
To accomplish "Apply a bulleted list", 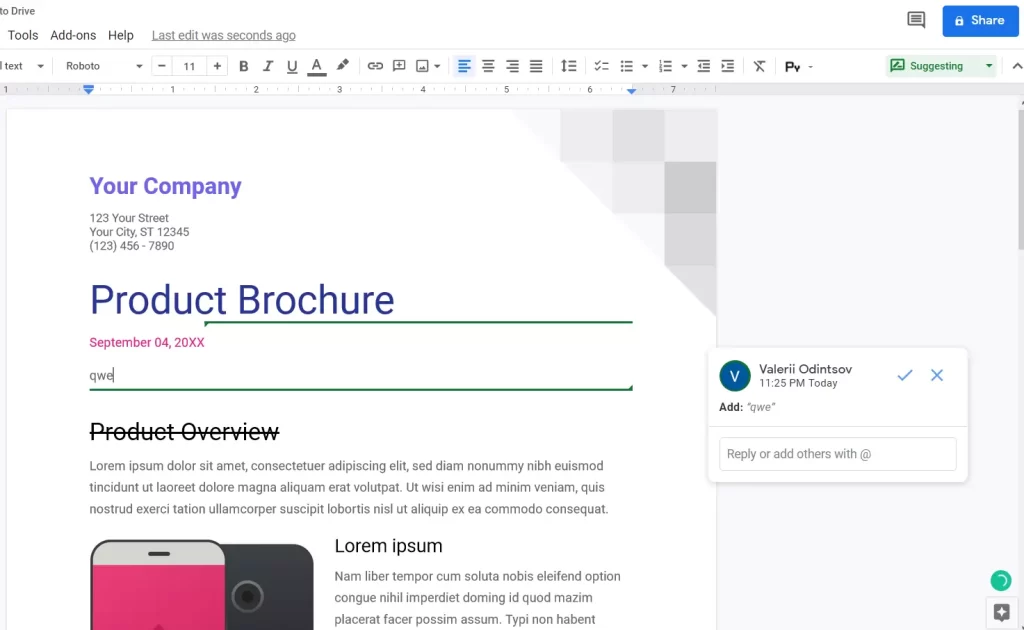I will [626, 66].
